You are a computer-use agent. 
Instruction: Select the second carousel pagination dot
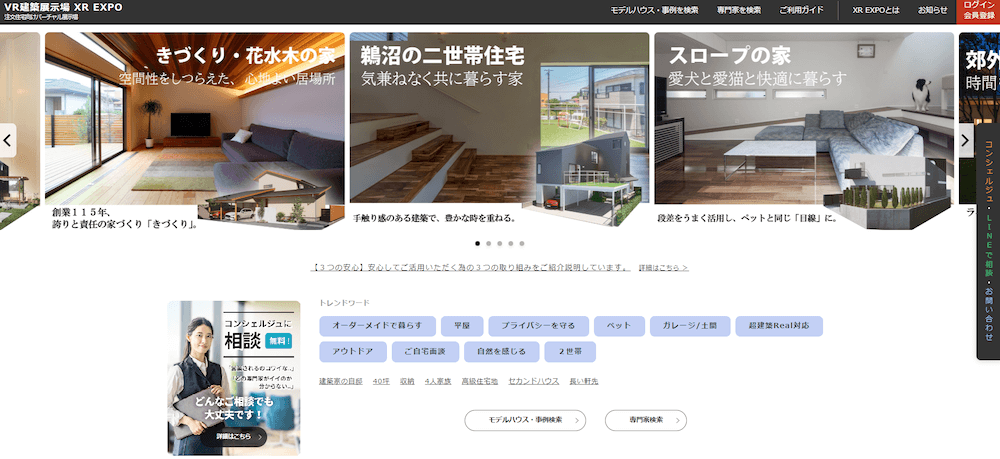489,243
